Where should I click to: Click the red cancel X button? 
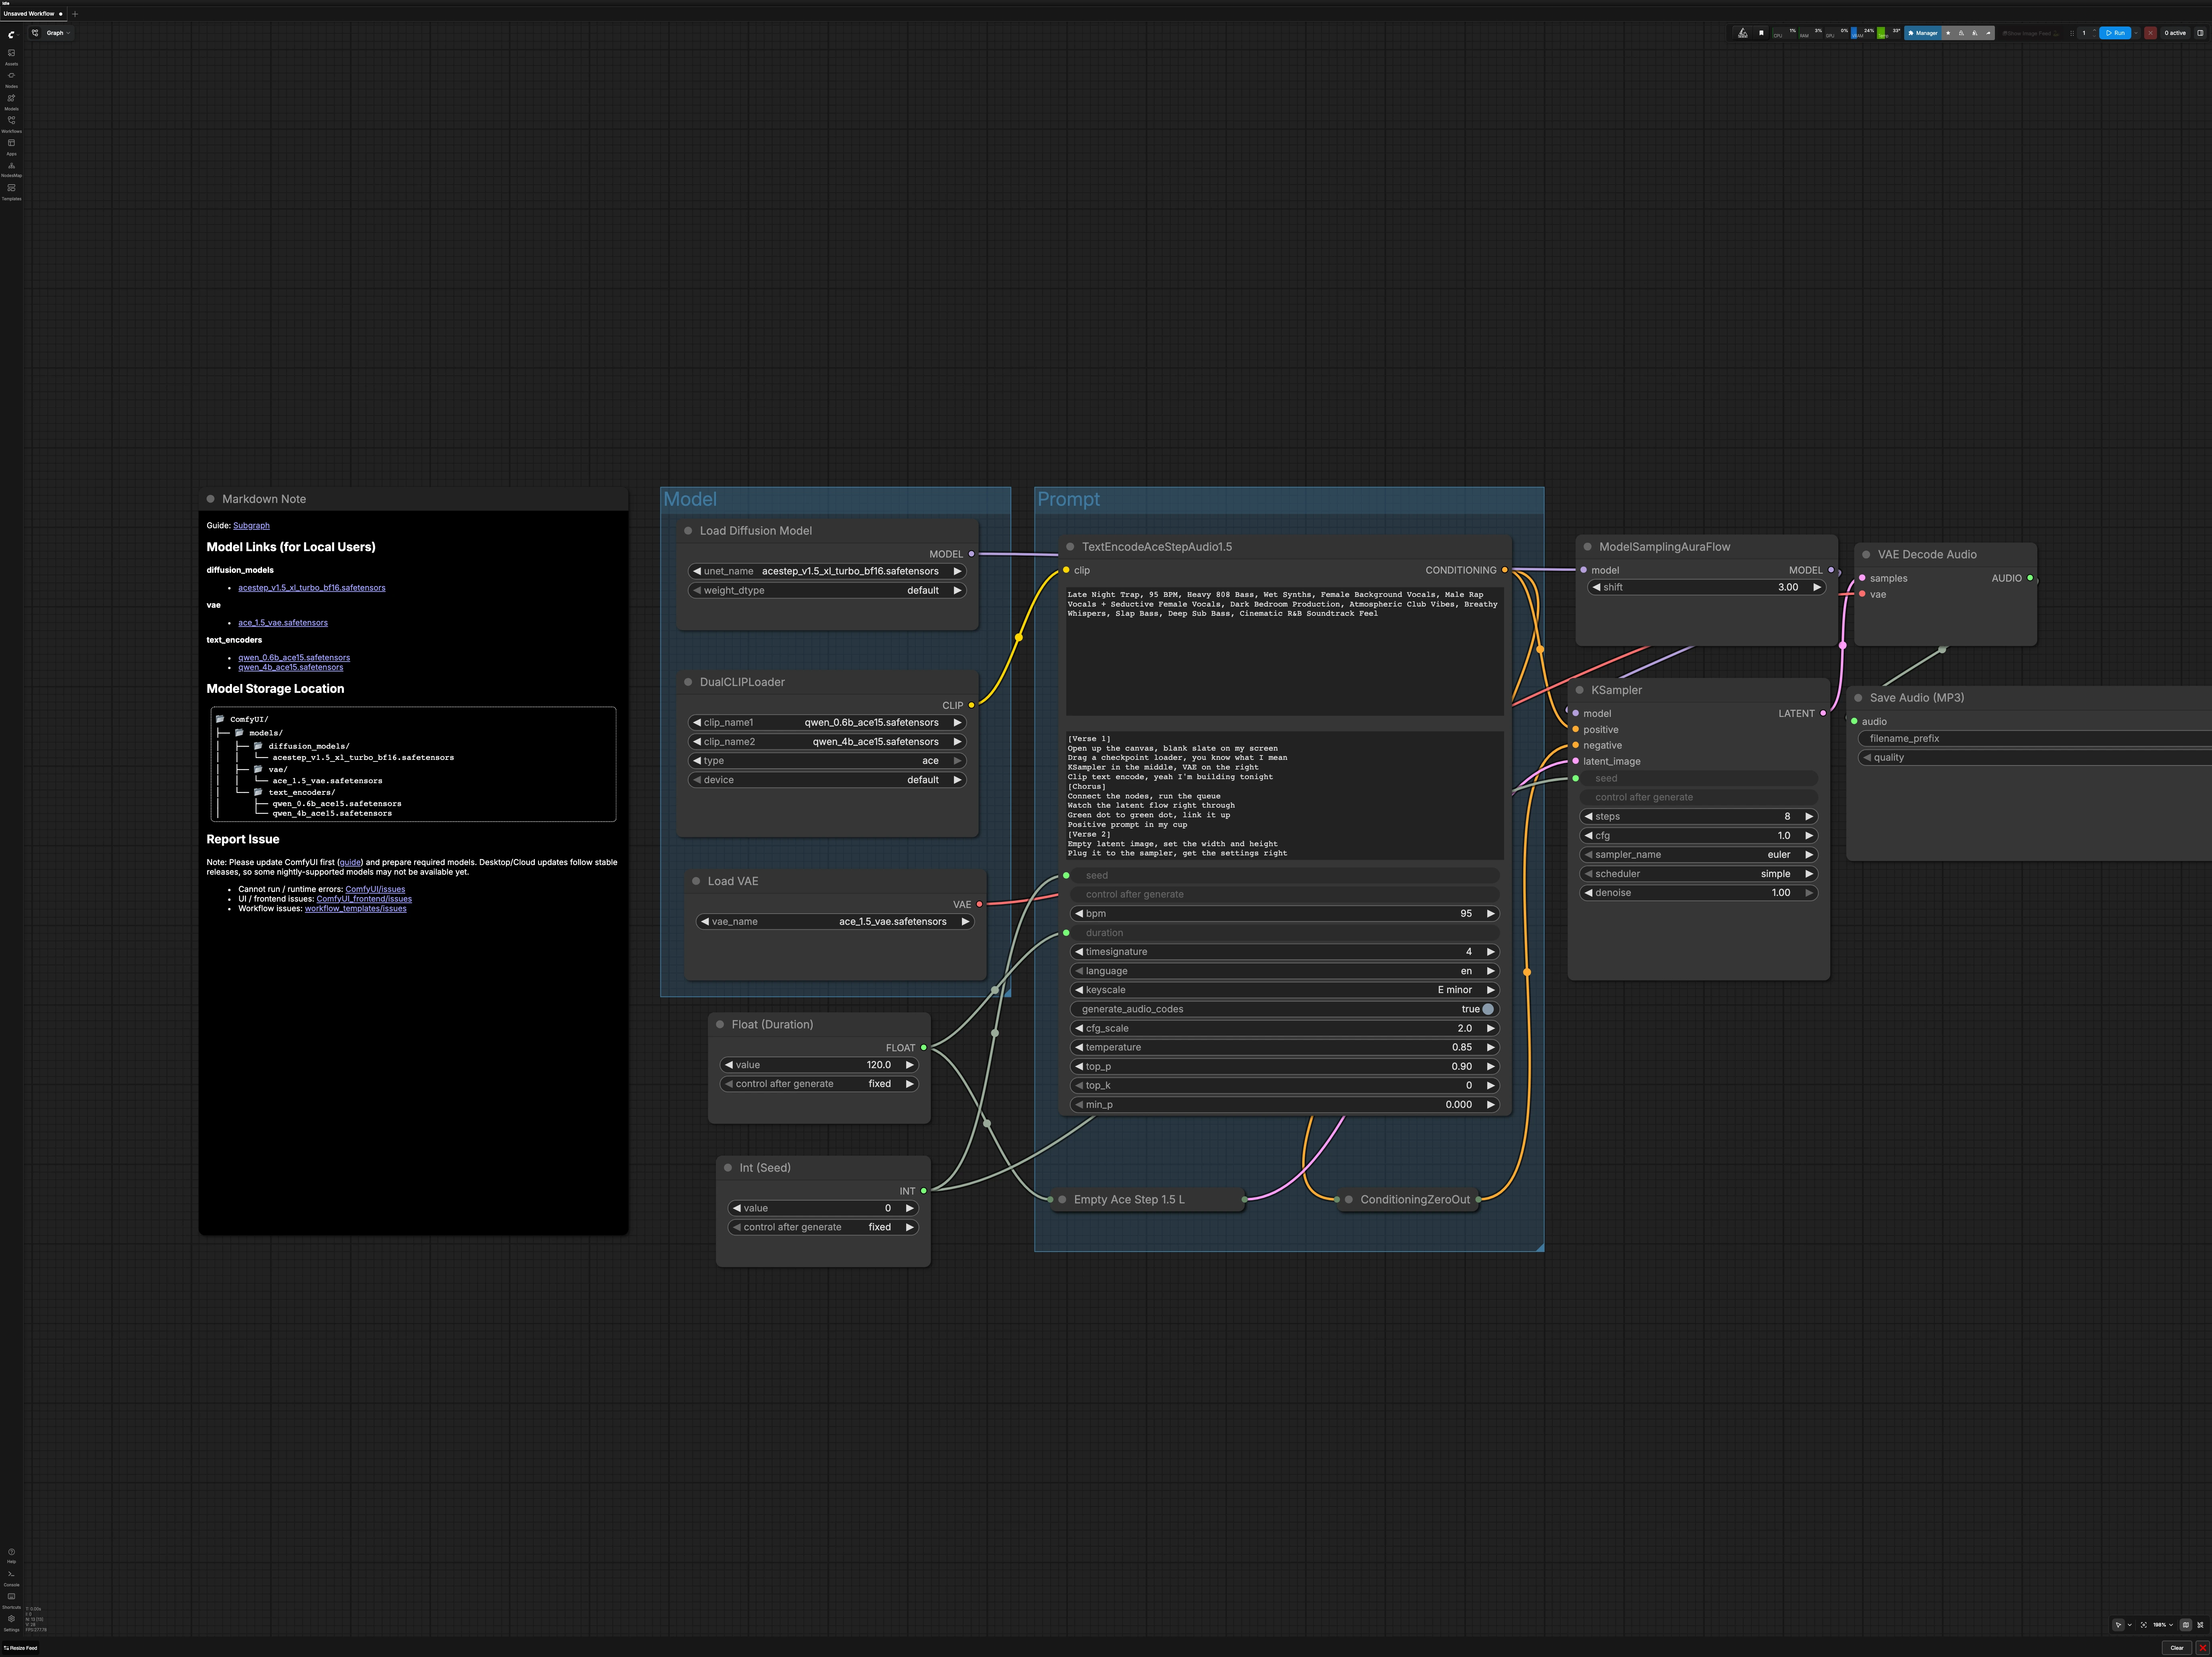pos(2150,33)
